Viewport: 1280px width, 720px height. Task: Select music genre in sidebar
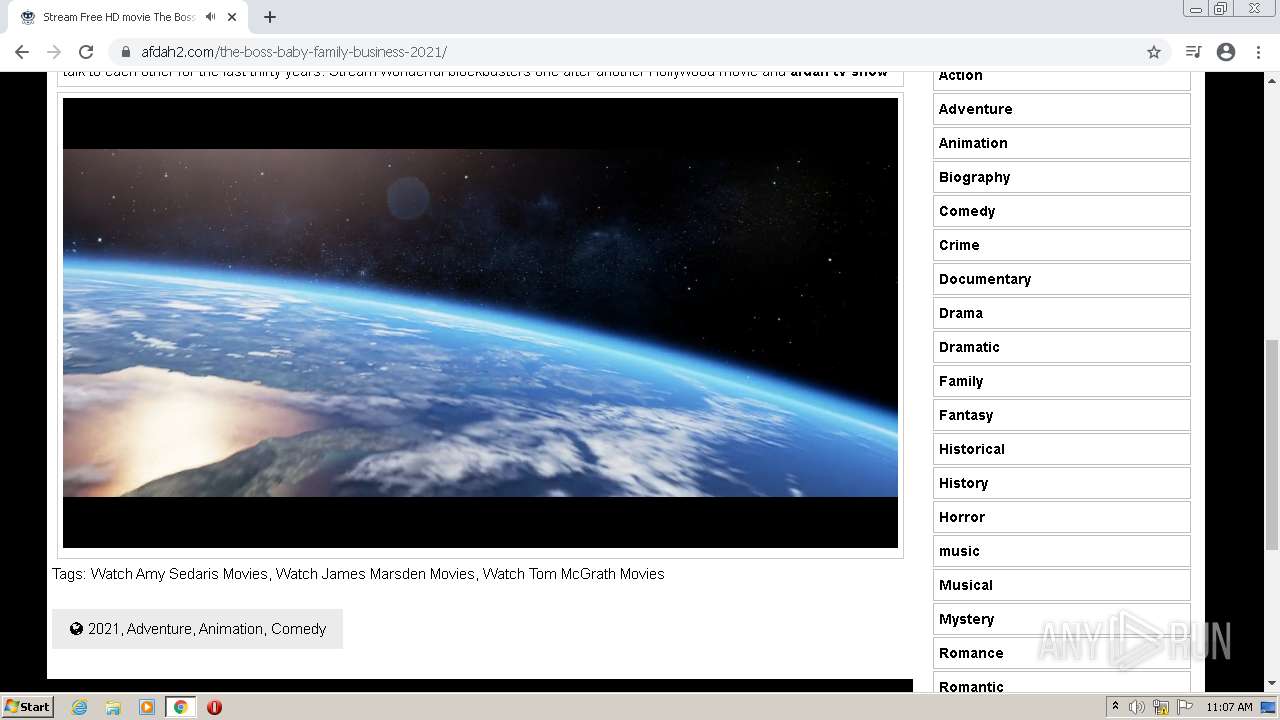[1061, 551]
